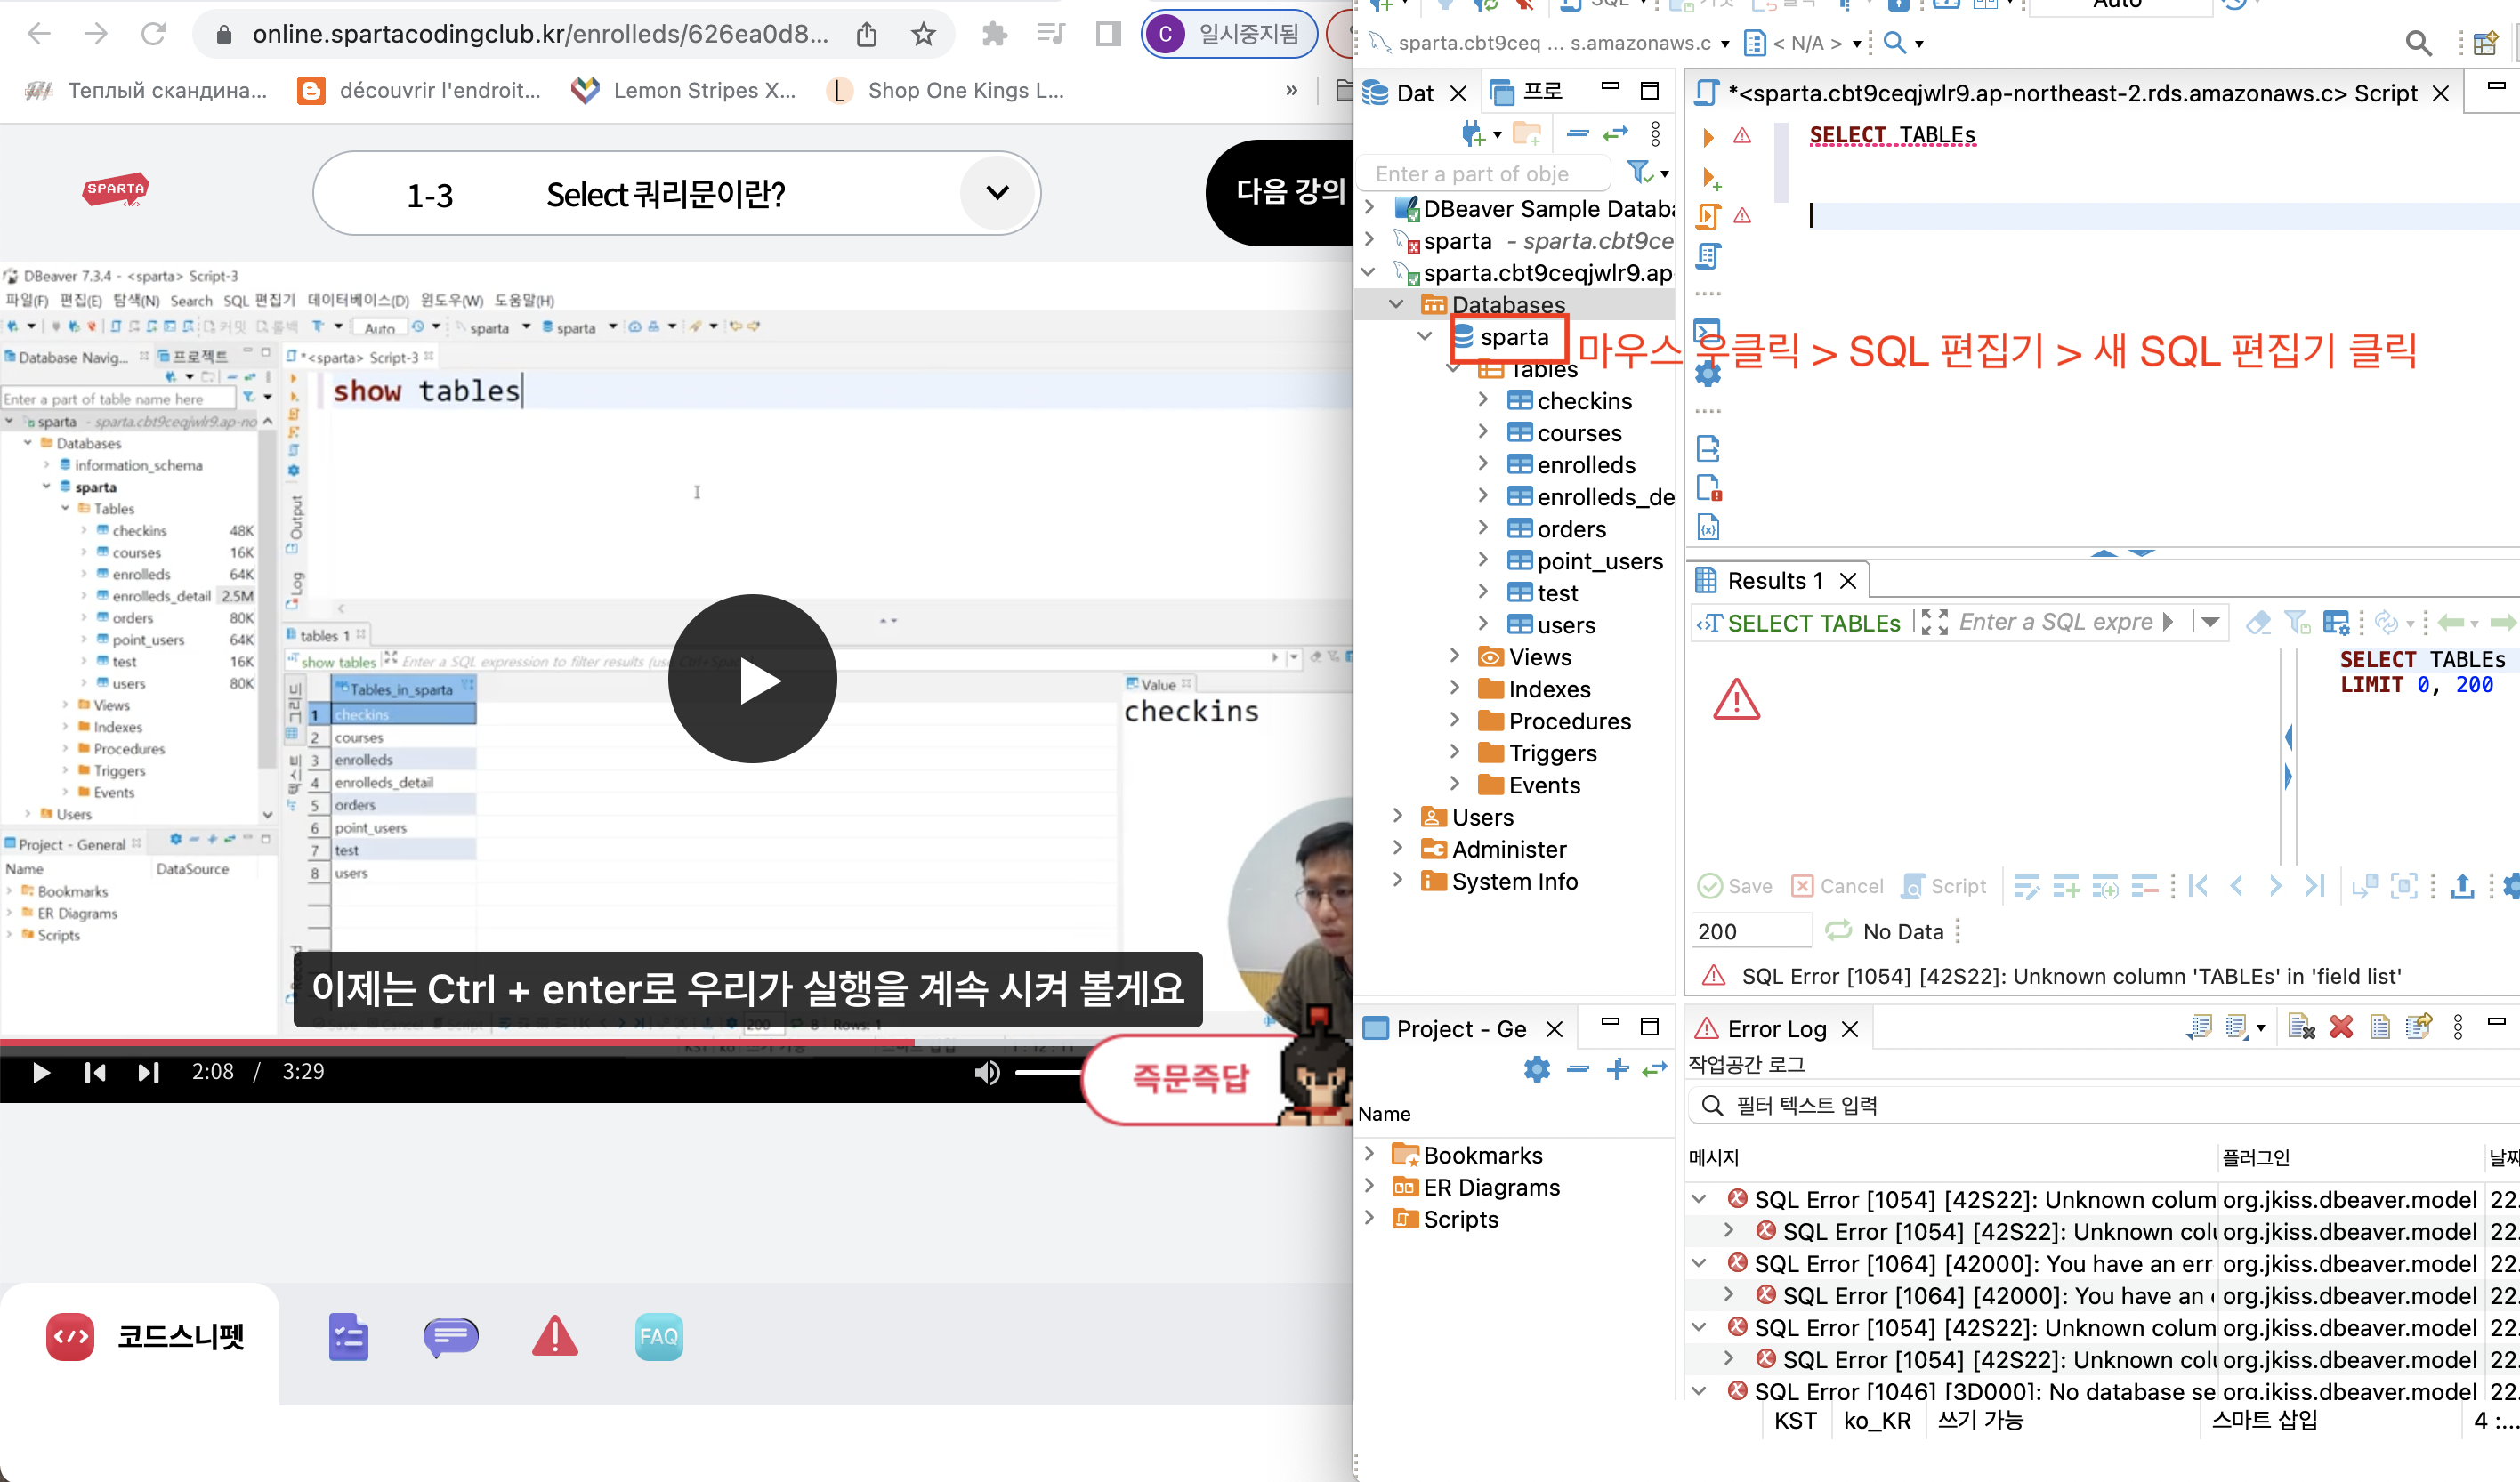Adjust the video volume slider

tap(1047, 1072)
